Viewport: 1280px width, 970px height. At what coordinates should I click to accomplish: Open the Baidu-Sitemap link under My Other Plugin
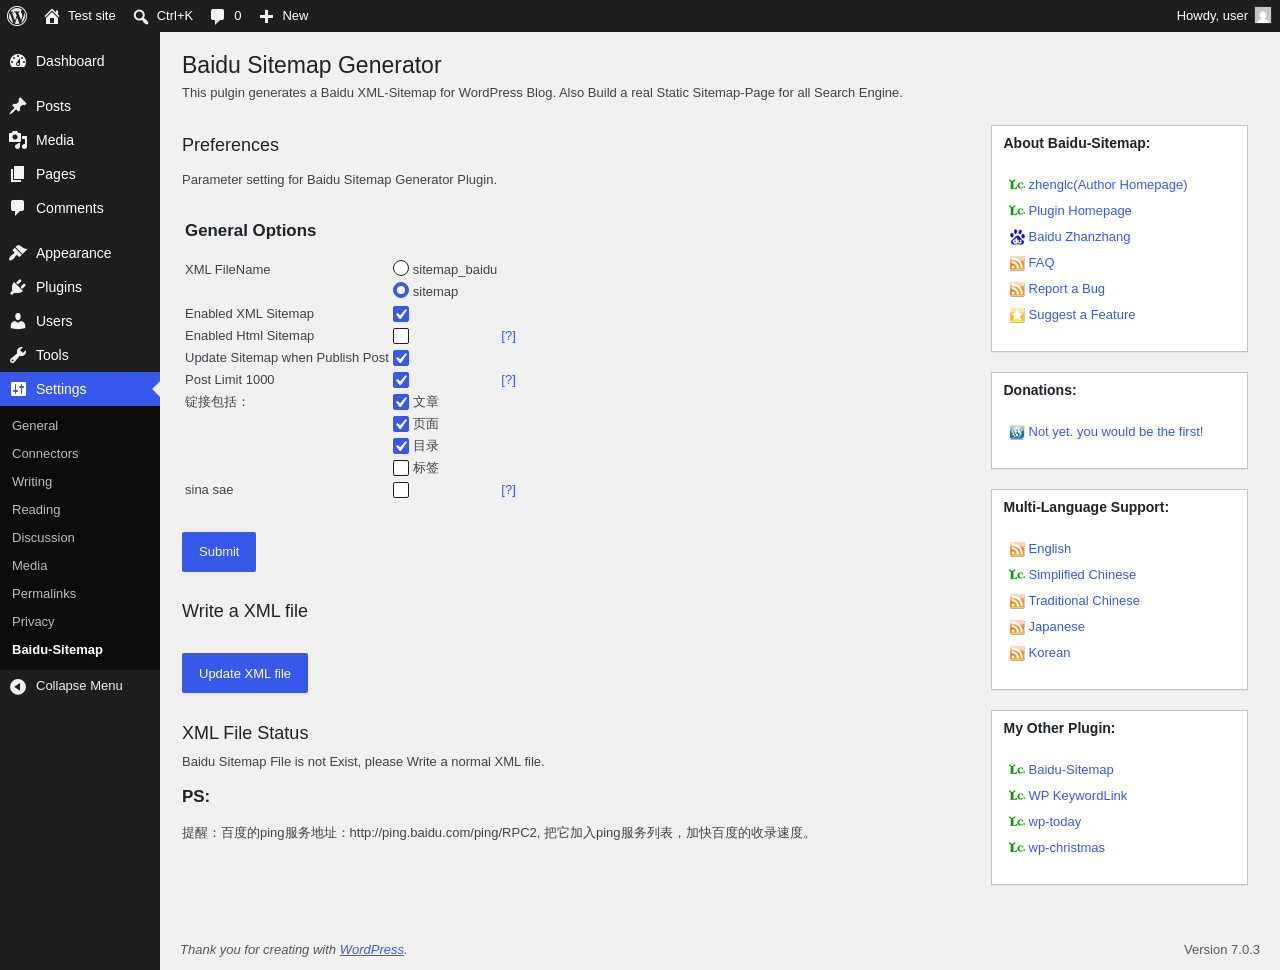coord(1071,770)
